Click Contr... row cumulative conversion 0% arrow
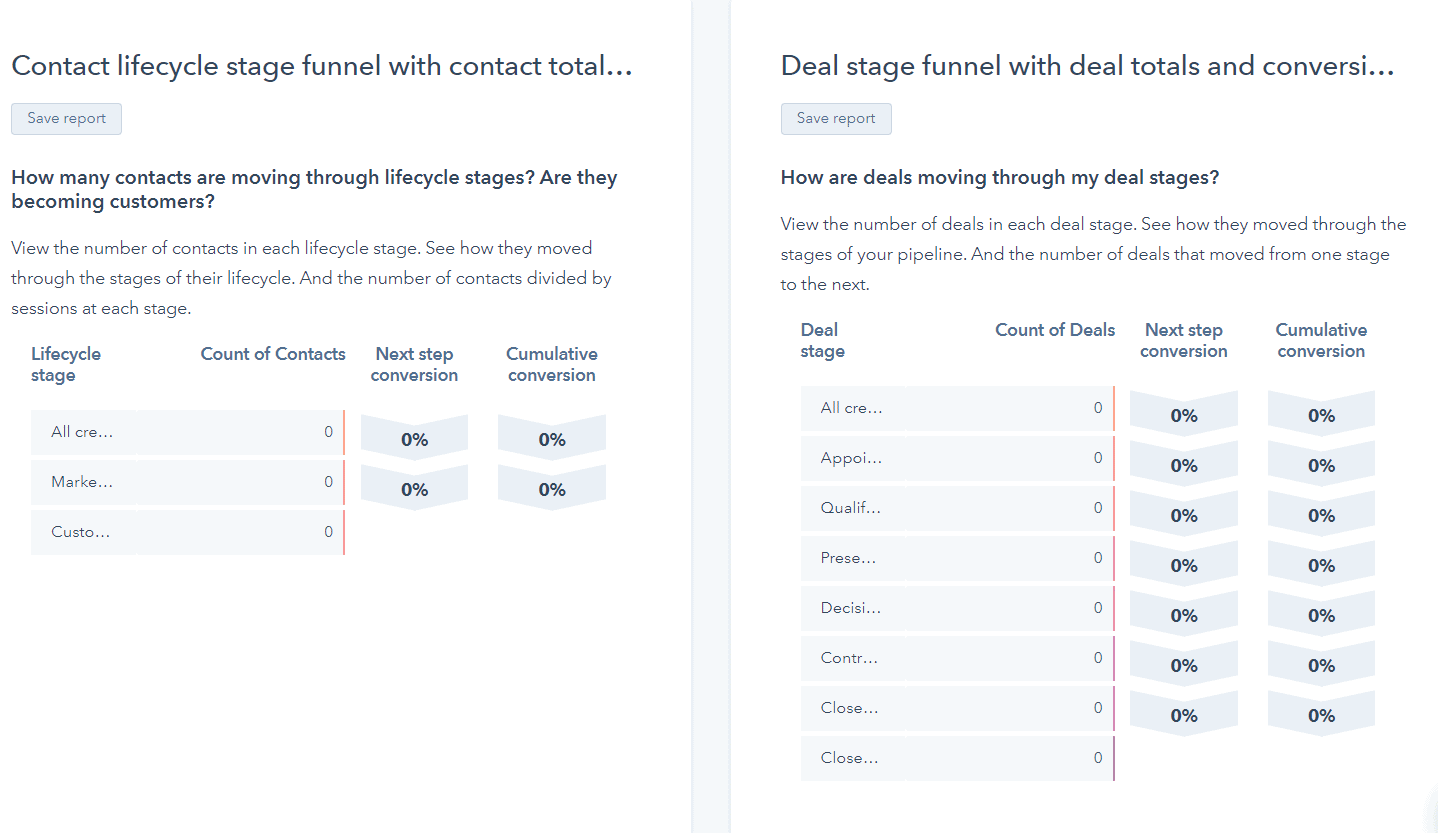This screenshot has height=833, width=1438. pos(1321,664)
